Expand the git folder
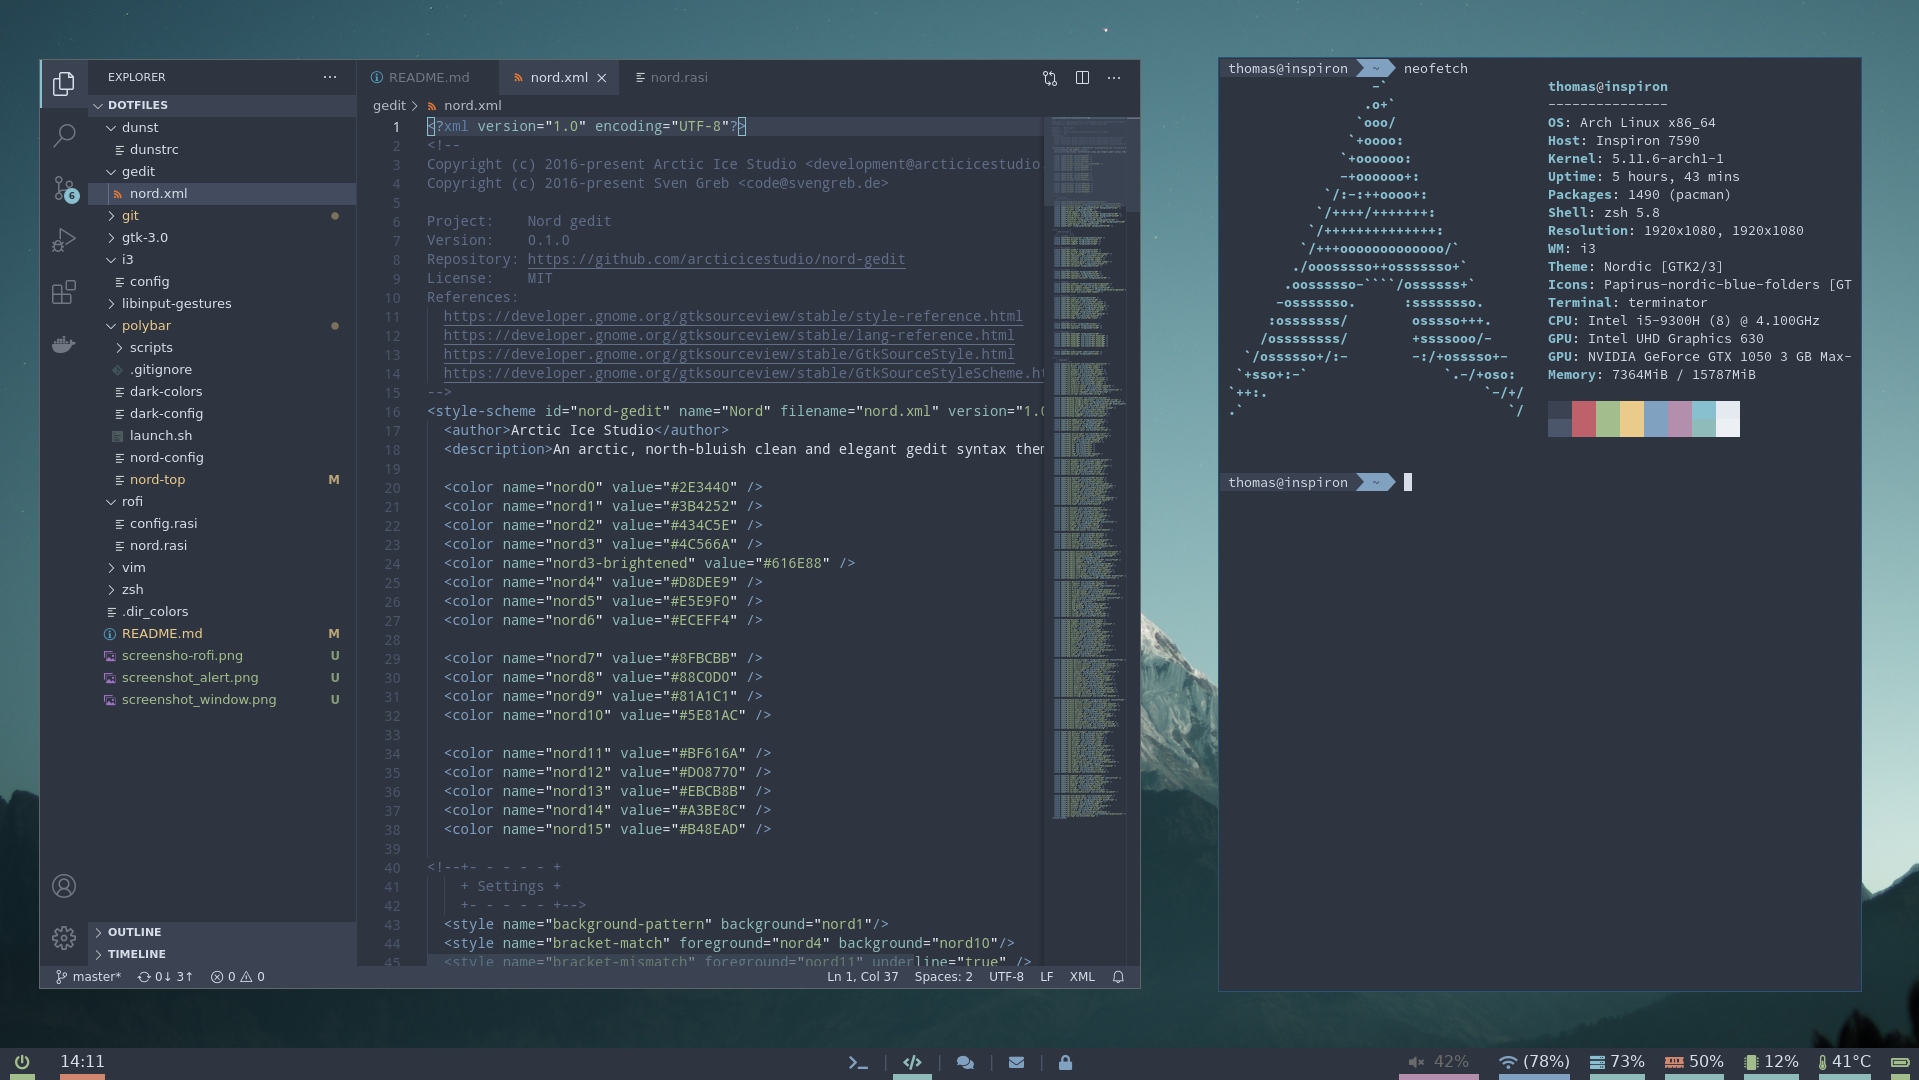This screenshot has width=1919, height=1080. 222,215
